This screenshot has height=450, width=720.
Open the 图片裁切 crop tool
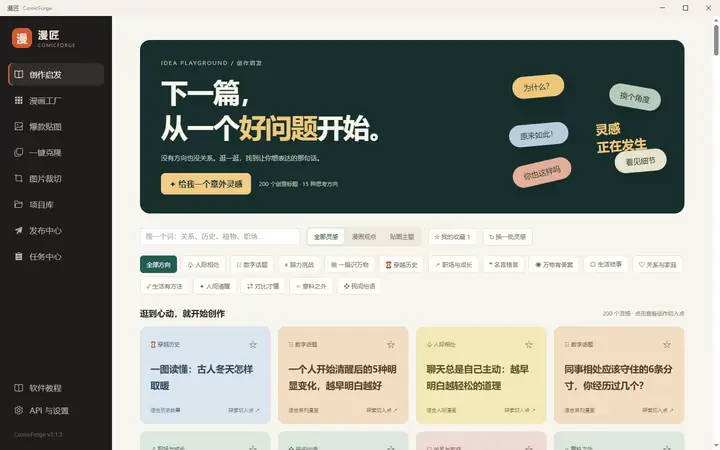coord(56,179)
